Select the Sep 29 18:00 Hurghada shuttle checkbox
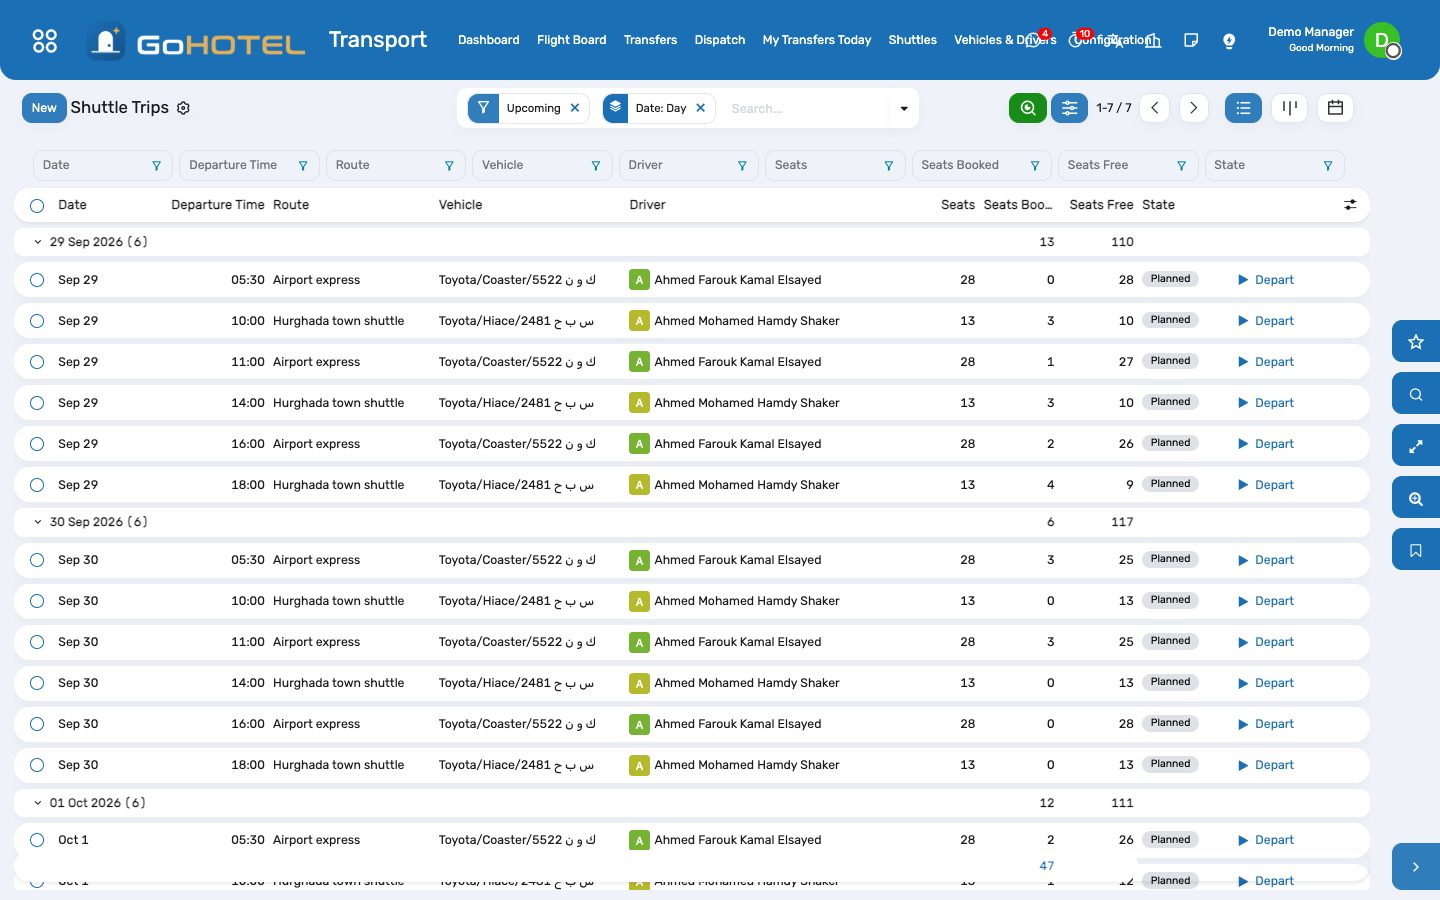The width and height of the screenshot is (1440, 900). click(x=37, y=485)
